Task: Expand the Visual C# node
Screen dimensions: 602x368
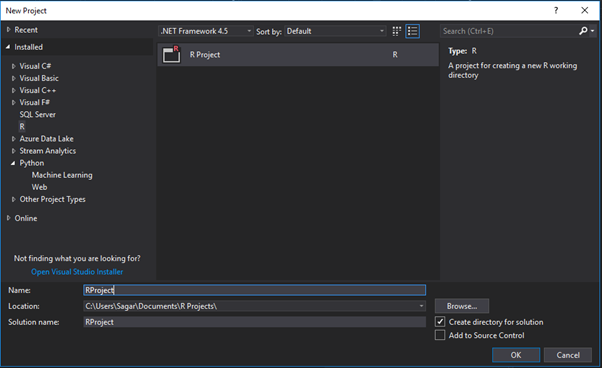Action: [x=13, y=66]
